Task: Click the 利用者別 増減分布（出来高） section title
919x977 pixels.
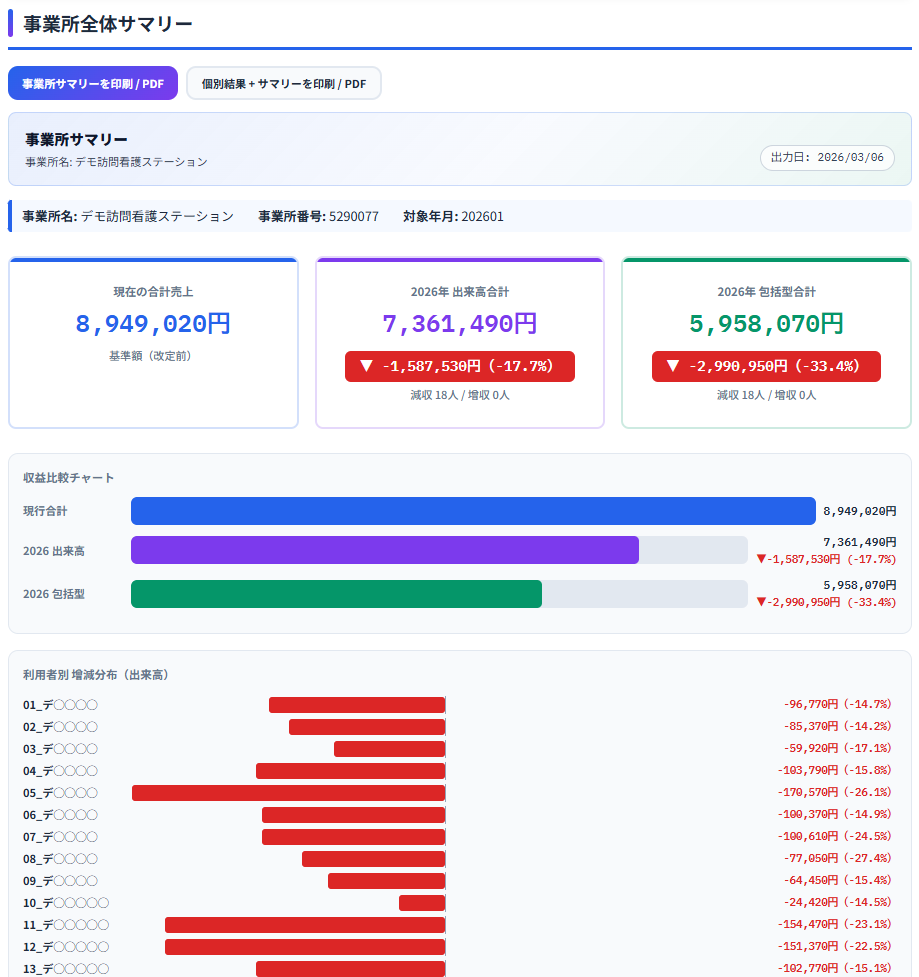Action: click(96, 675)
